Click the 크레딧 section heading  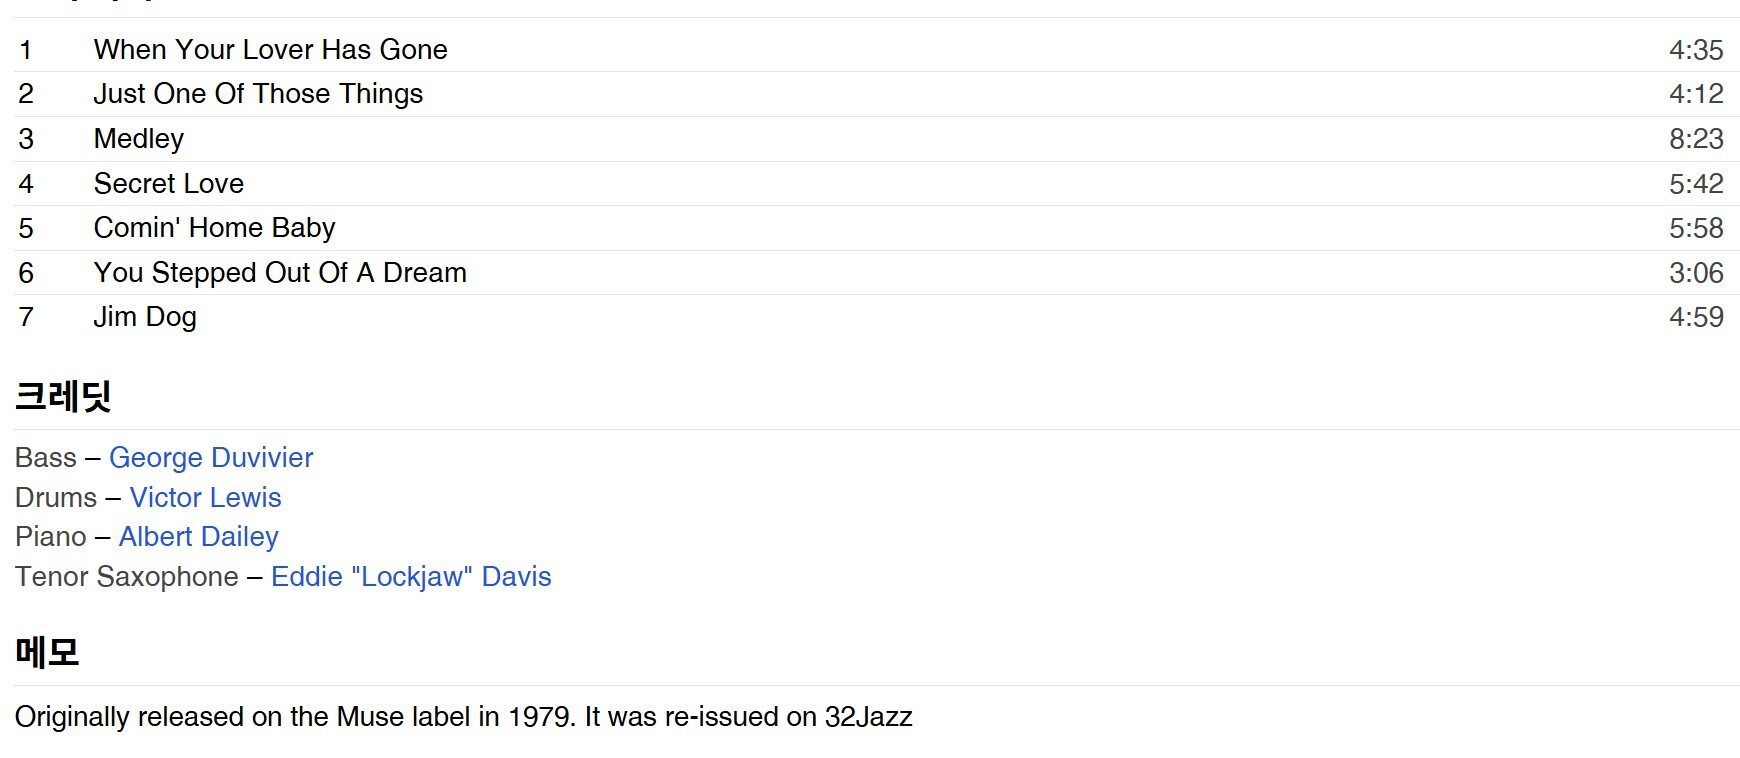[x=63, y=397]
